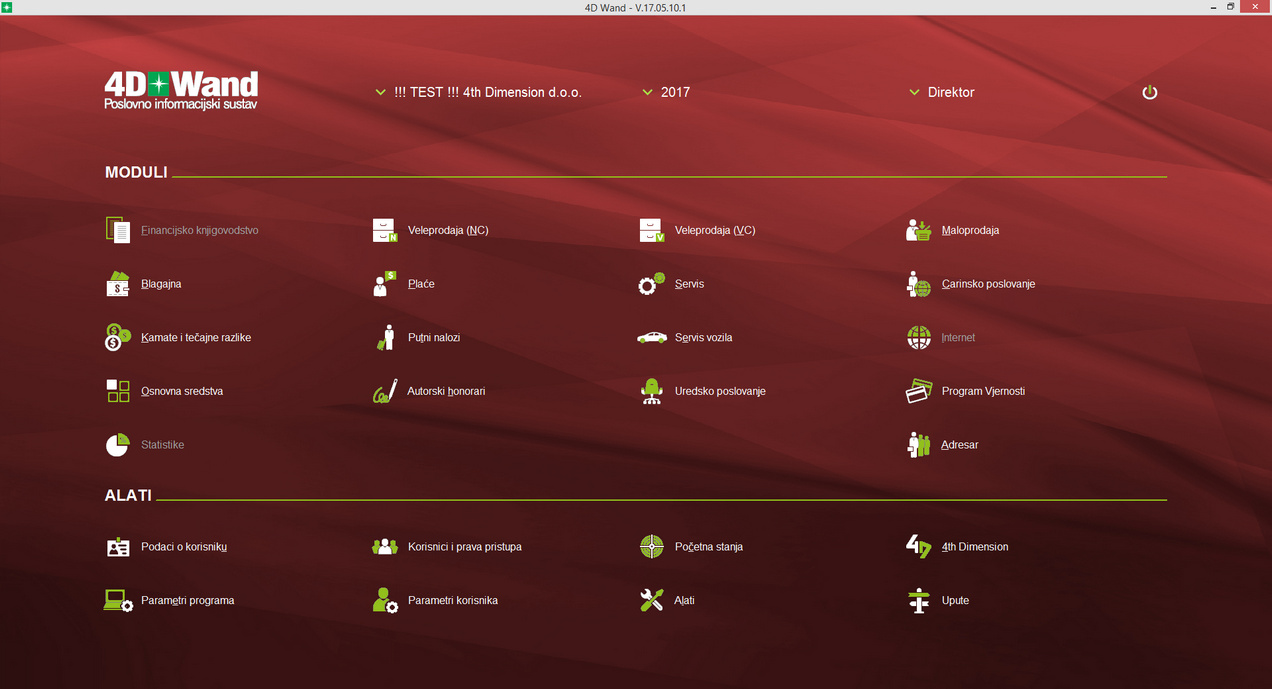Open the Financijsko knjigovodstvo text link
1272x689 pixels.
click(200, 230)
